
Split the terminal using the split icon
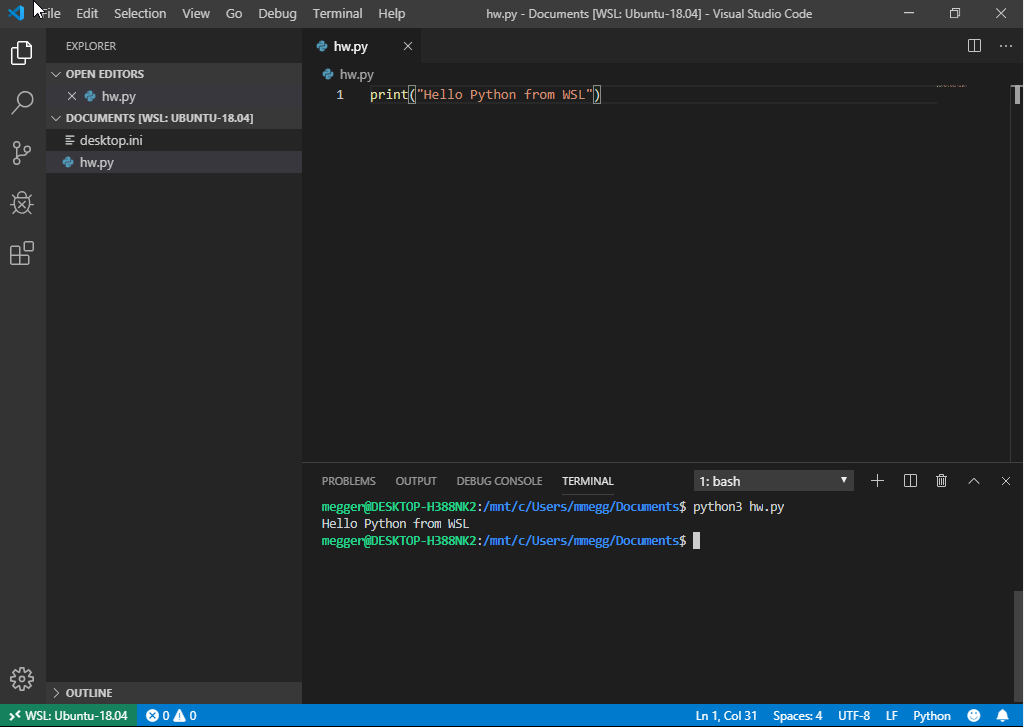[909, 480]
